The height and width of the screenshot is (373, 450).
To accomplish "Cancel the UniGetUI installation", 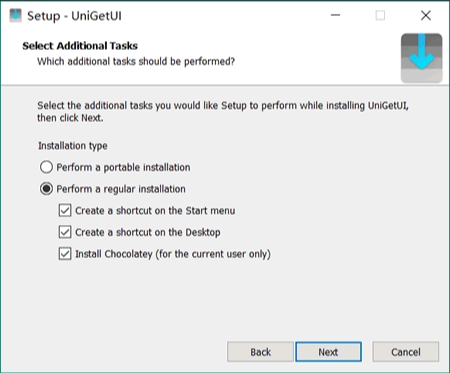I will coord(406,352).
